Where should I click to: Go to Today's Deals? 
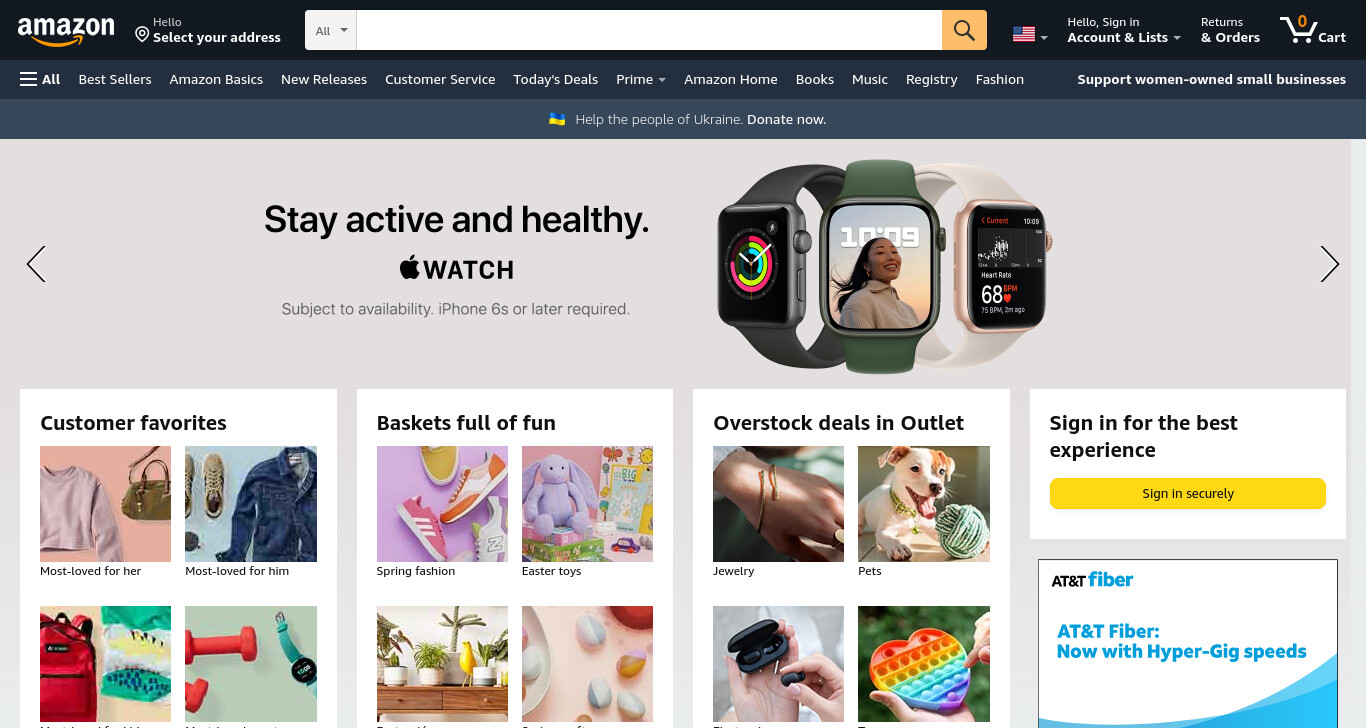pos(555,79)
